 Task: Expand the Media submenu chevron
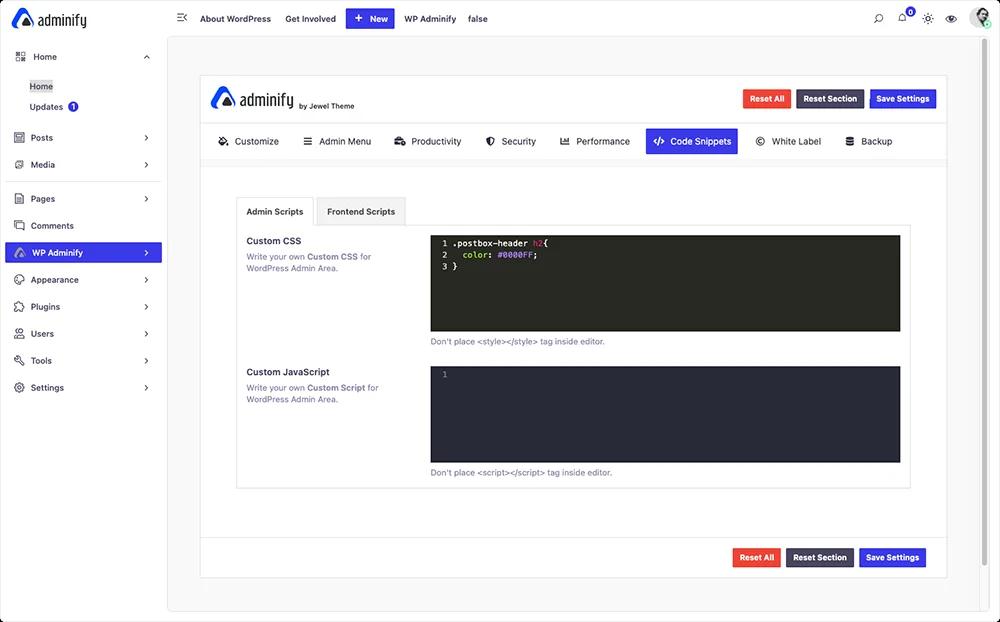(x=147, y=165)
